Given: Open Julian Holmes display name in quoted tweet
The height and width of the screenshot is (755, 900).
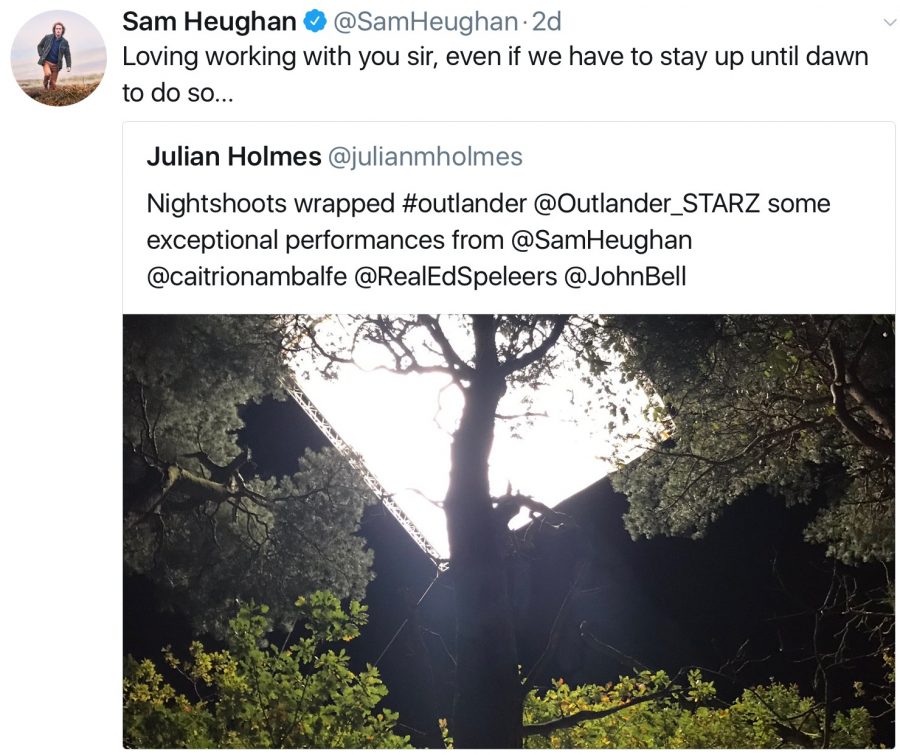Looking at the screenshot, I should click(x=233, y=157).
